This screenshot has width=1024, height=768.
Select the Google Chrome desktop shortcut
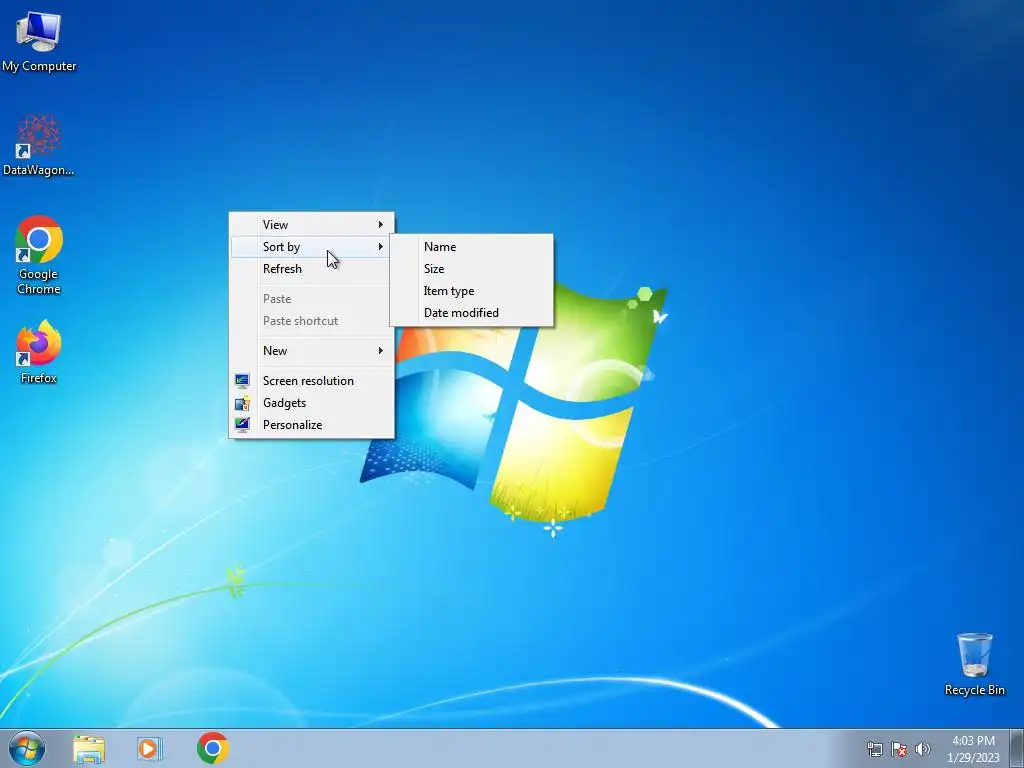pyautogui.click(x=39, y=255)
